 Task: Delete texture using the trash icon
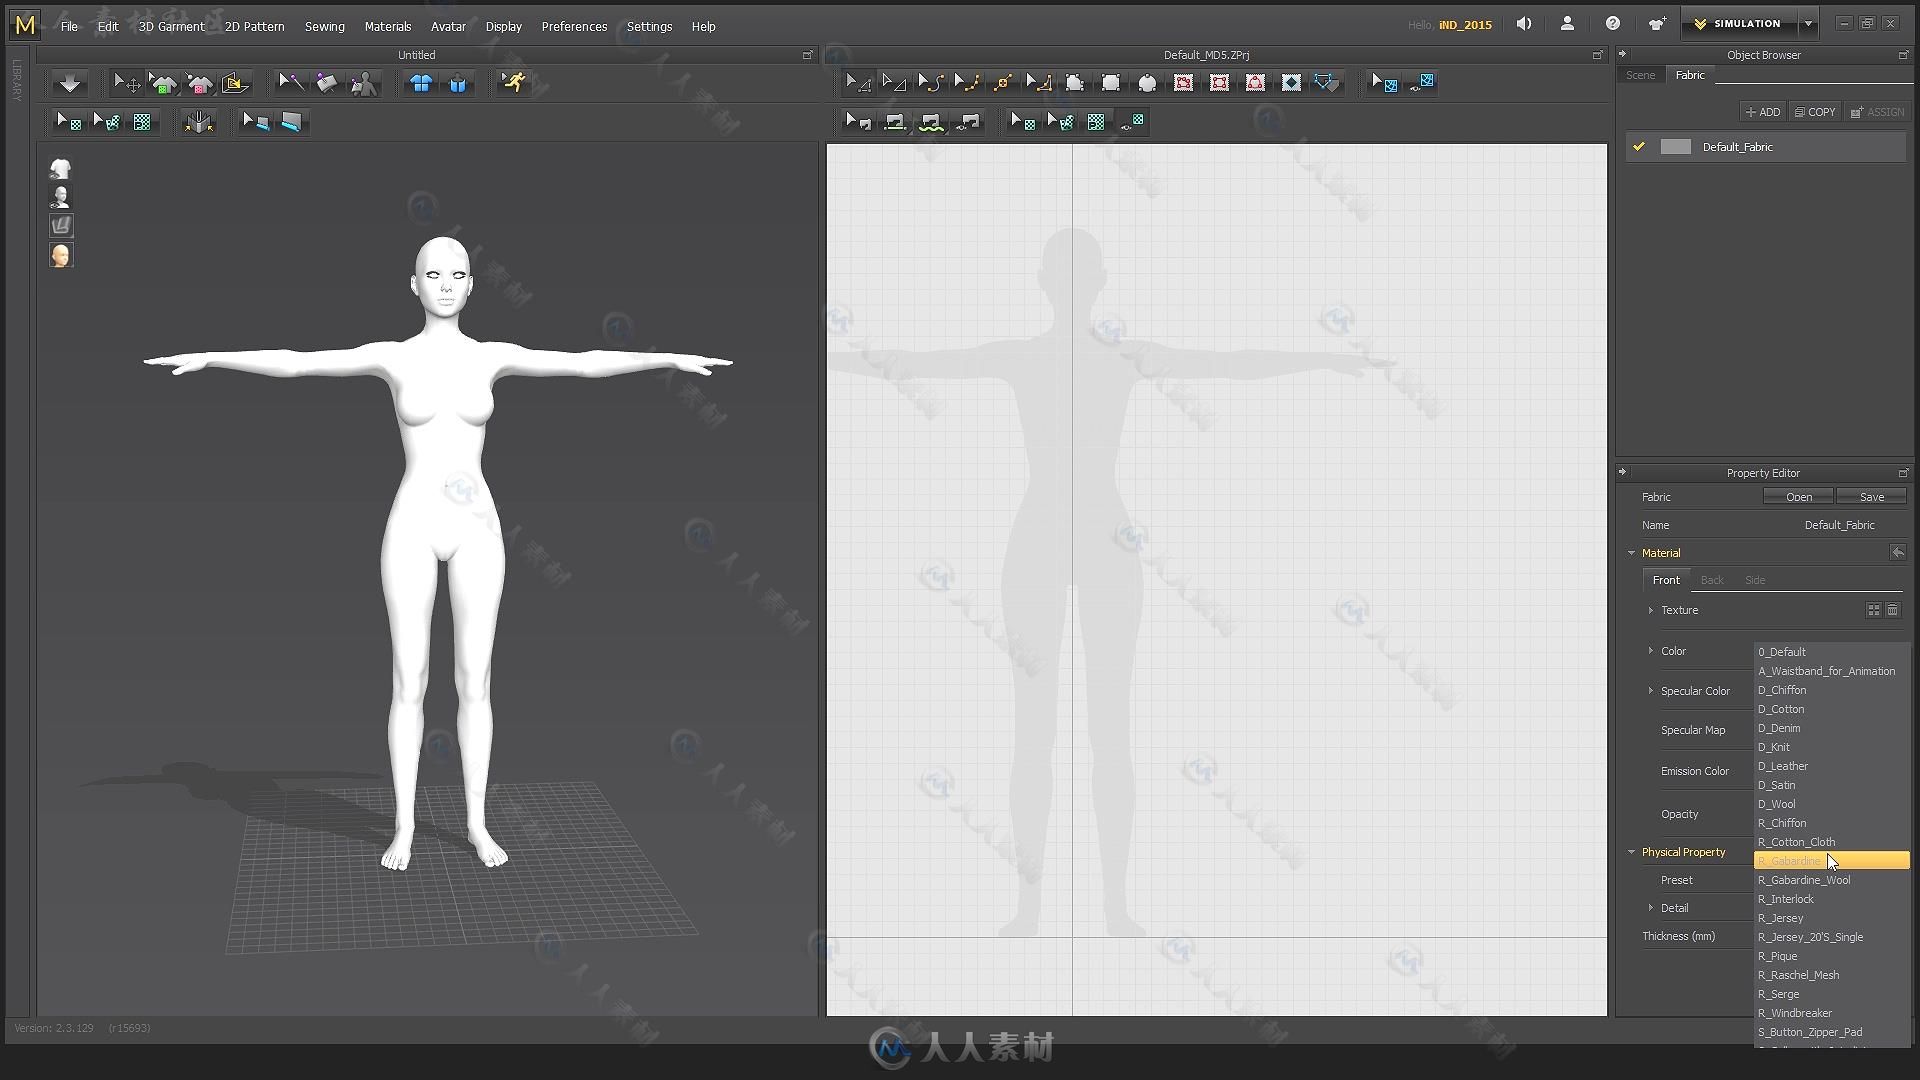(1893, 610)
